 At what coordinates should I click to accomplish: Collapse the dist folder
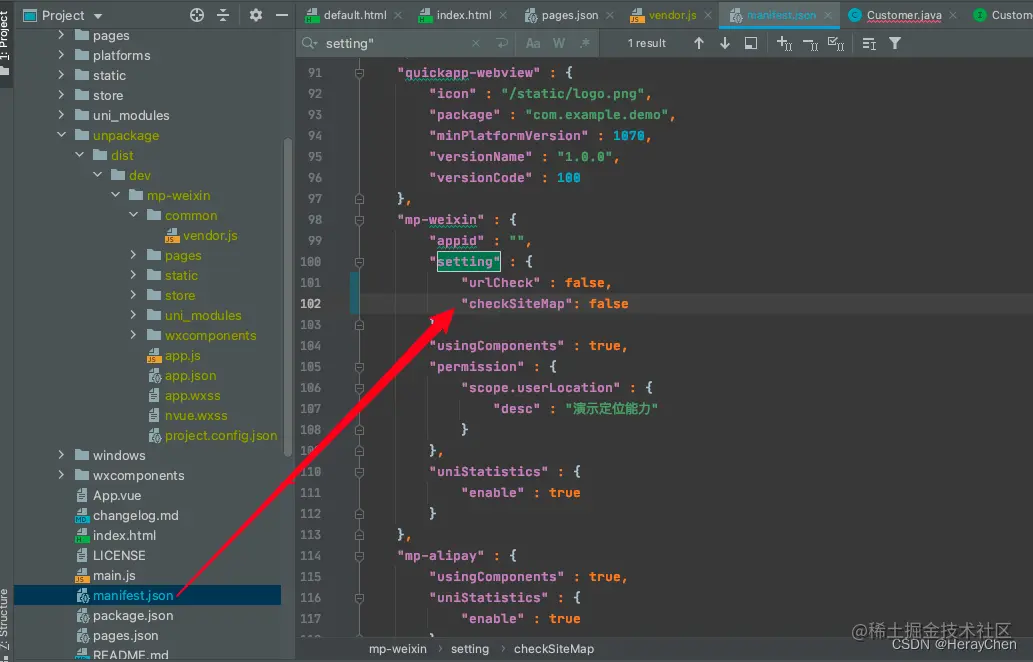pos(80,155)
